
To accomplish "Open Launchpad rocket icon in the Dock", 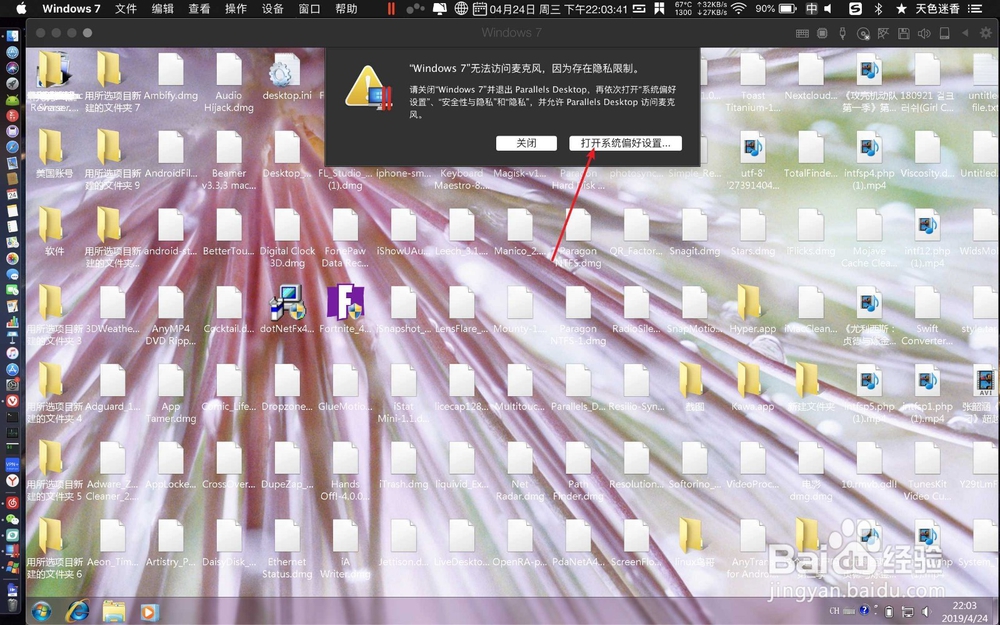I will pyautogui.click(x=12, y=84).
